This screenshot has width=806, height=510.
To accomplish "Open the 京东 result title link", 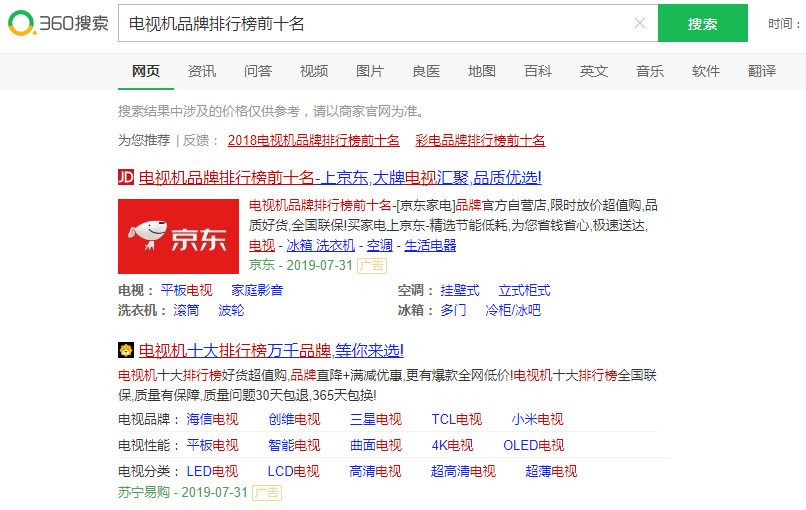I will [340, 178].
